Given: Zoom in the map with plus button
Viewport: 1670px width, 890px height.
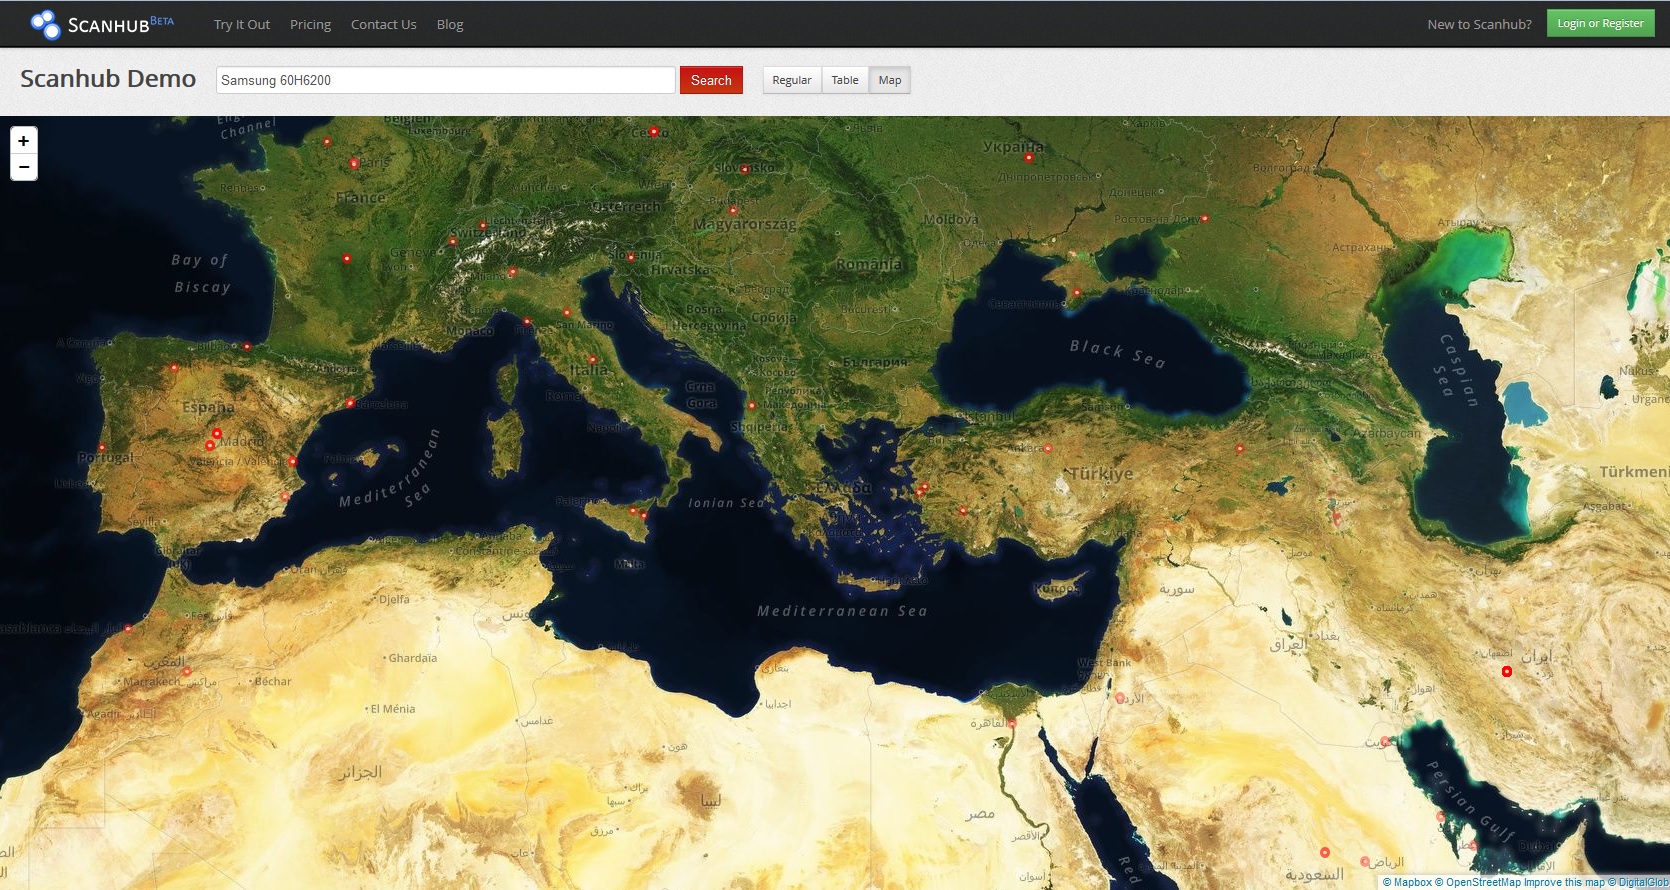Looking at the screenshot, I should pyautogui.click(x=24, y=140).
